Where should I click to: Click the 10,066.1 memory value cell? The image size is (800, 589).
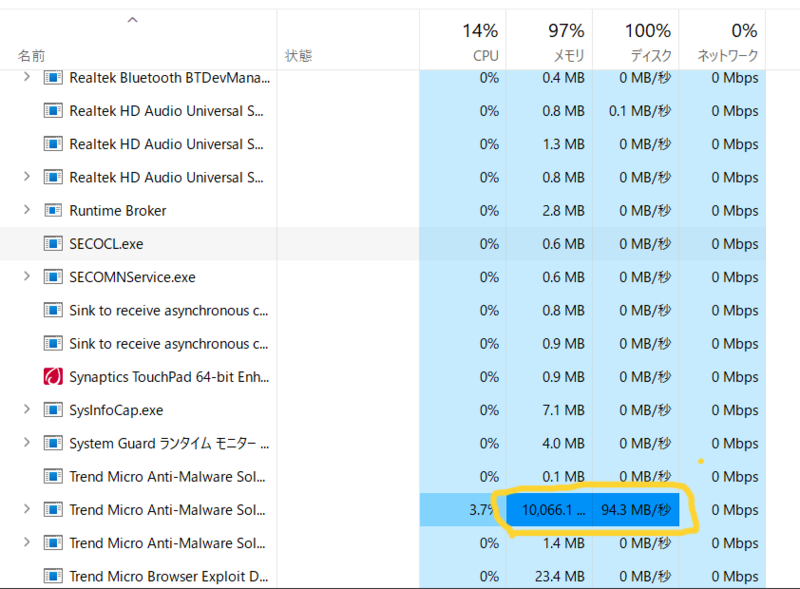[x=549, y=509]
